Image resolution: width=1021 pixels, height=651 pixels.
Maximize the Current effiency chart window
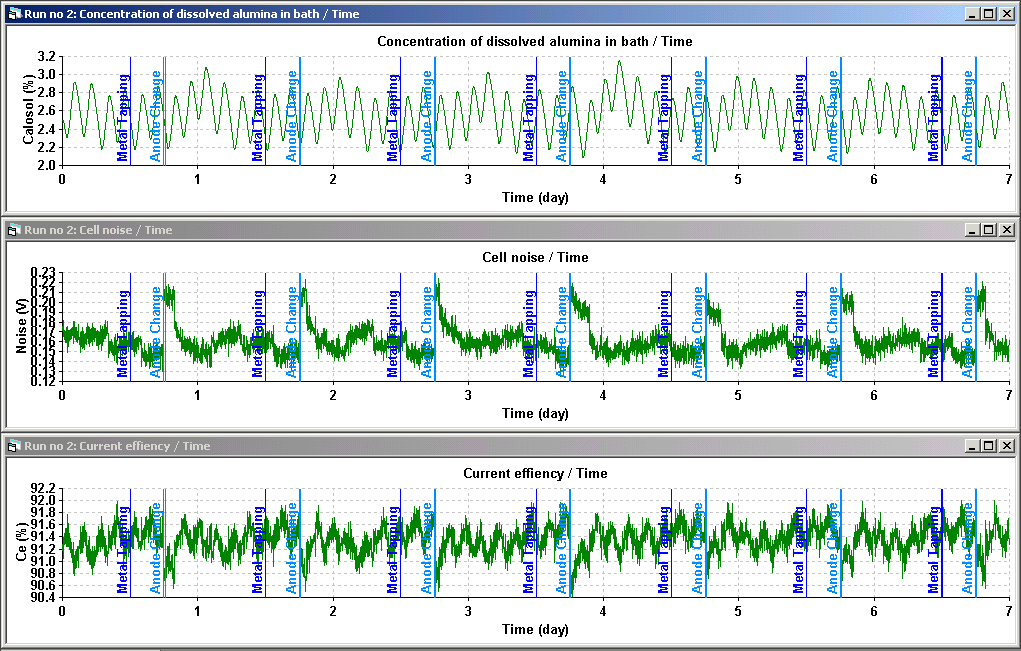(x=989, y=446)
